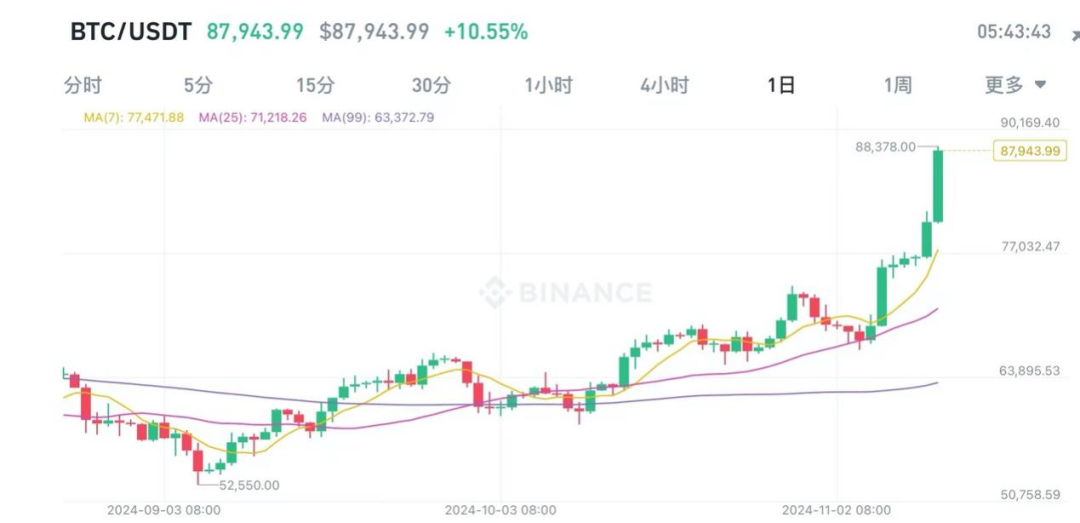
Task: Click the partially visible icon beside the clock
Action: pyautogui.click(x=1074, y=33)
